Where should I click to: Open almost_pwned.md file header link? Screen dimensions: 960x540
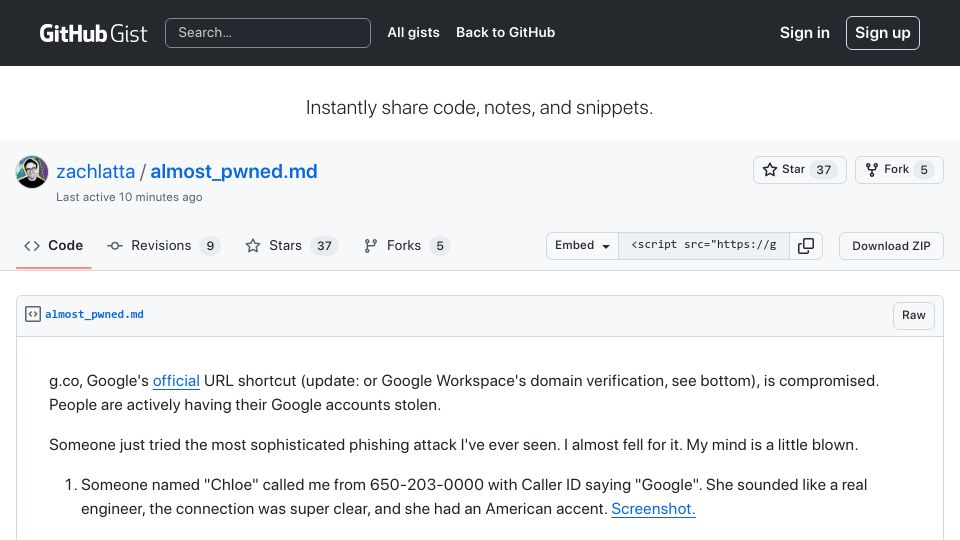pyautogui.click(x=94, y=314)
